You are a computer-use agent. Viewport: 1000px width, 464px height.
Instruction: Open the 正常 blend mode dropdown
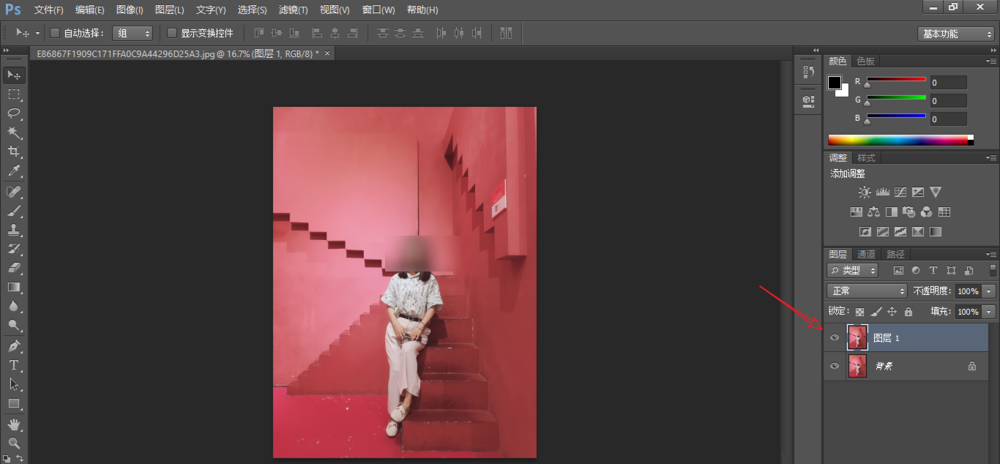pyautogui.click(x=867, y=291)
